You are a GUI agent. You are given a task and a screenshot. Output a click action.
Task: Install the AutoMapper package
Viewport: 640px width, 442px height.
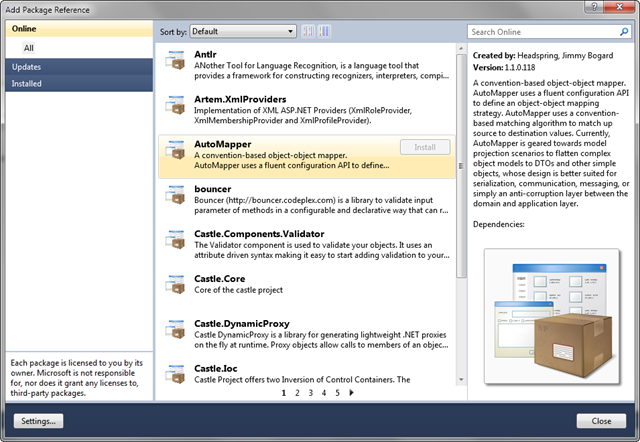425,147
